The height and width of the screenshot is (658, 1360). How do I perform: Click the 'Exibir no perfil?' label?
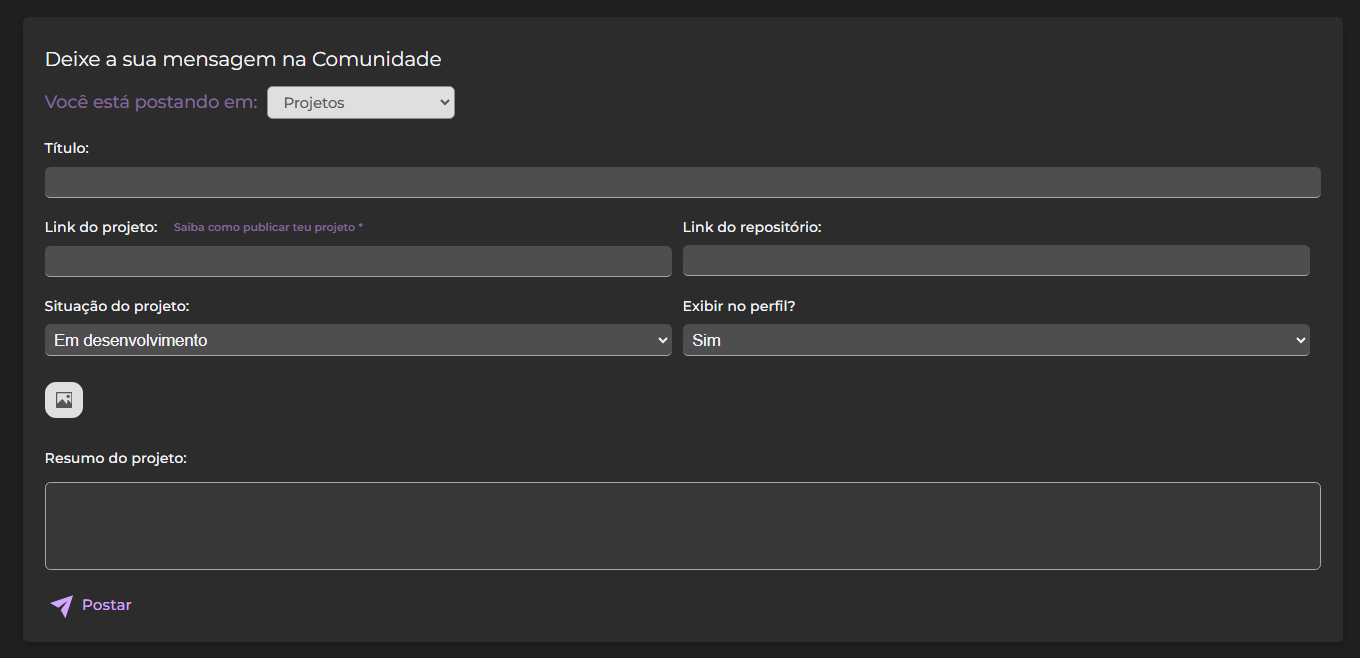(739, 306)
